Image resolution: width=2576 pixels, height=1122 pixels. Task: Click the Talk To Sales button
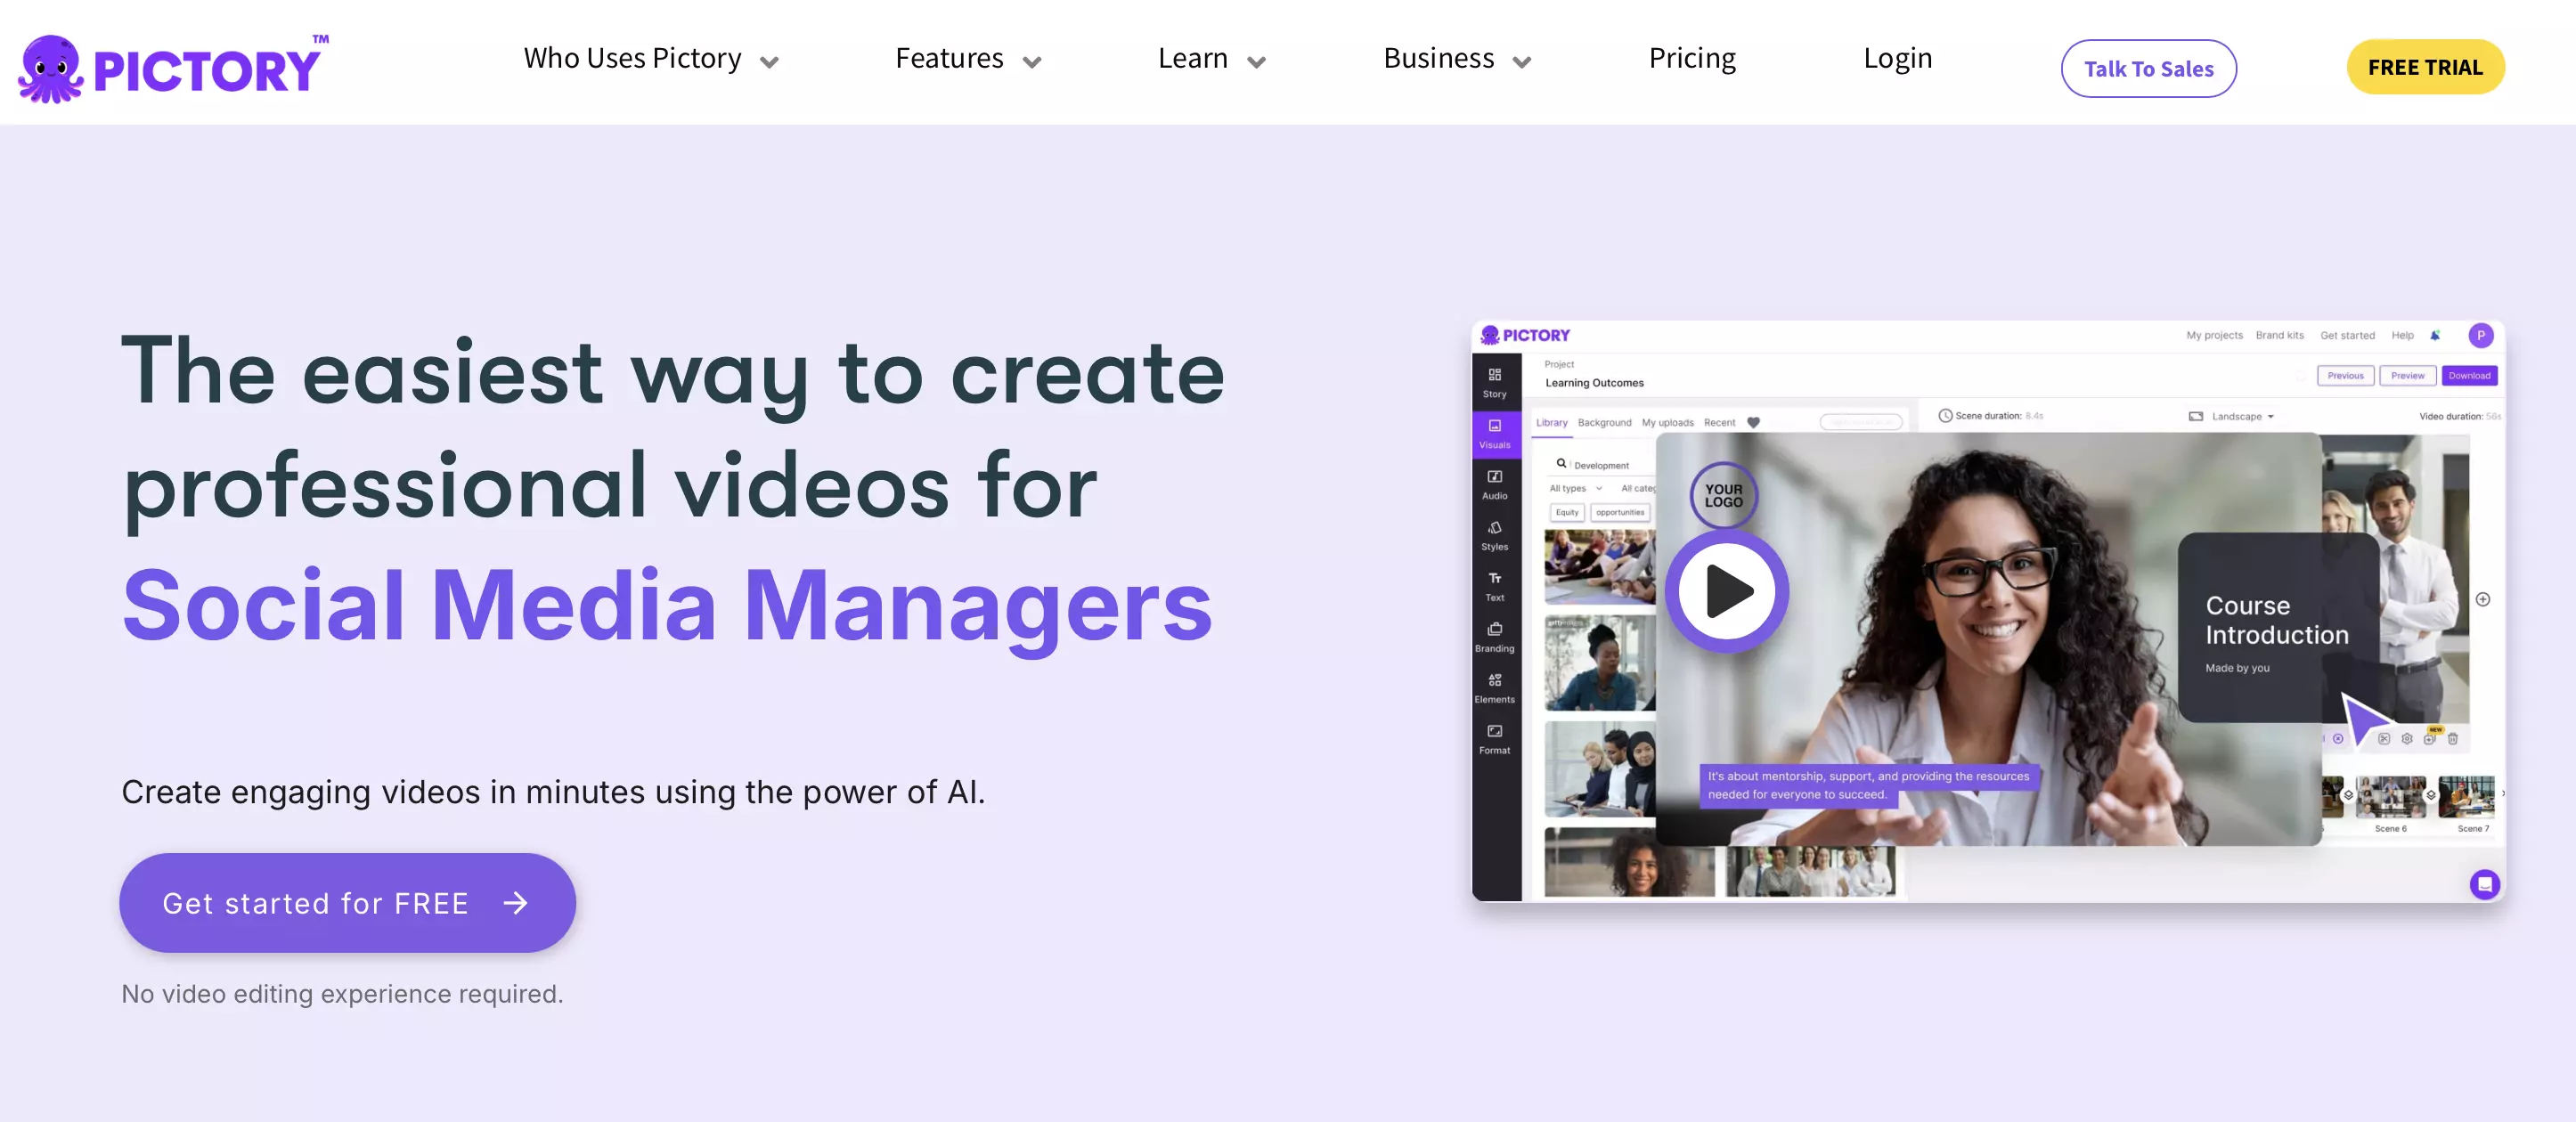coord(2148,69)
